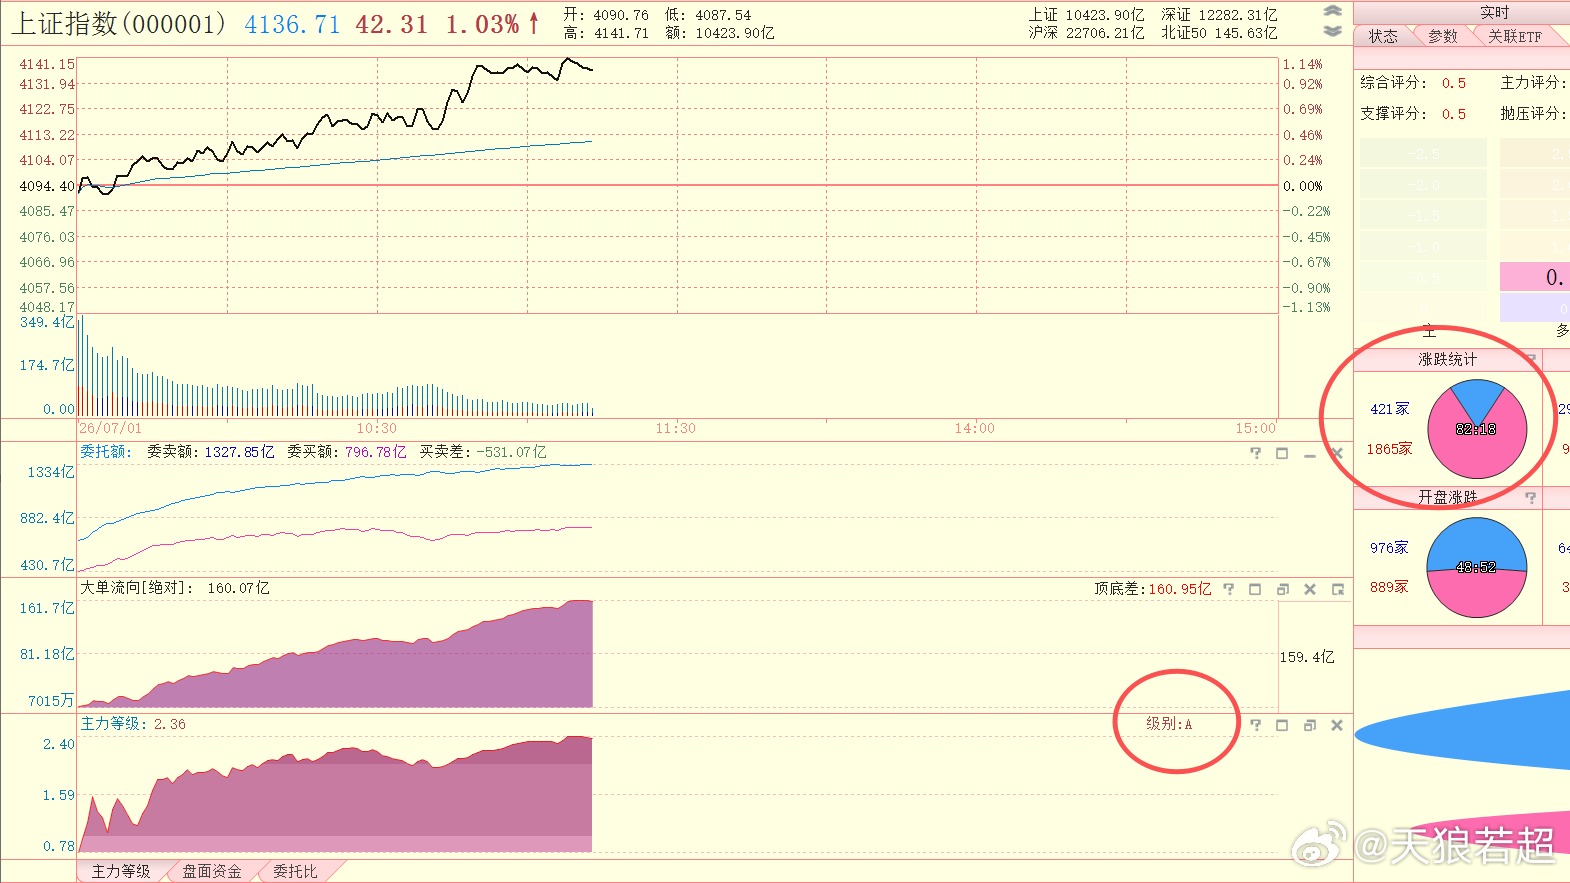Open help for 开盘涨跌 section
This screenshot has width=1570, height=883.
[x=1530, y=498]
